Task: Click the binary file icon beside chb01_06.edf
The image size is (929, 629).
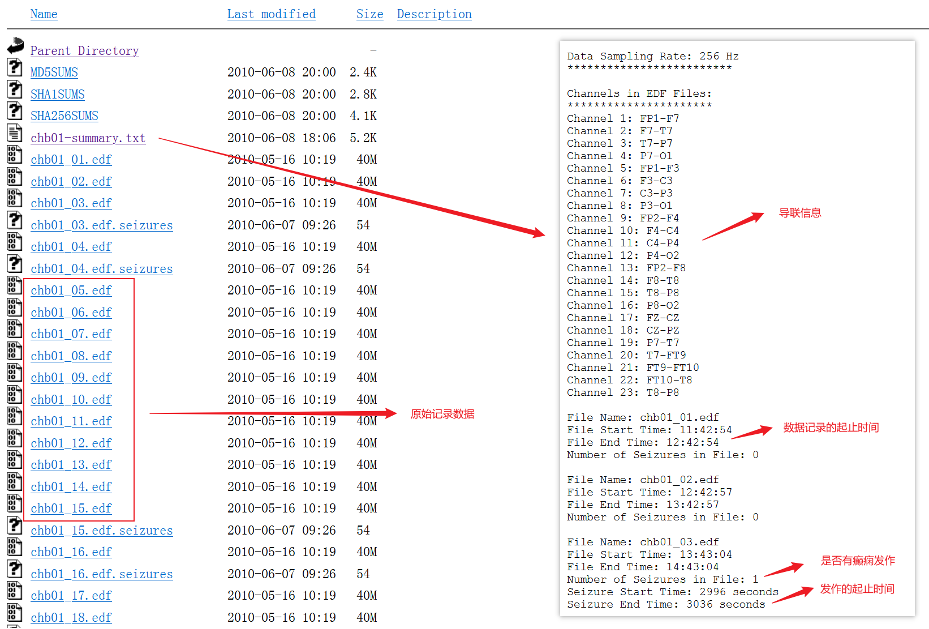Action: [x=15, y=308]
